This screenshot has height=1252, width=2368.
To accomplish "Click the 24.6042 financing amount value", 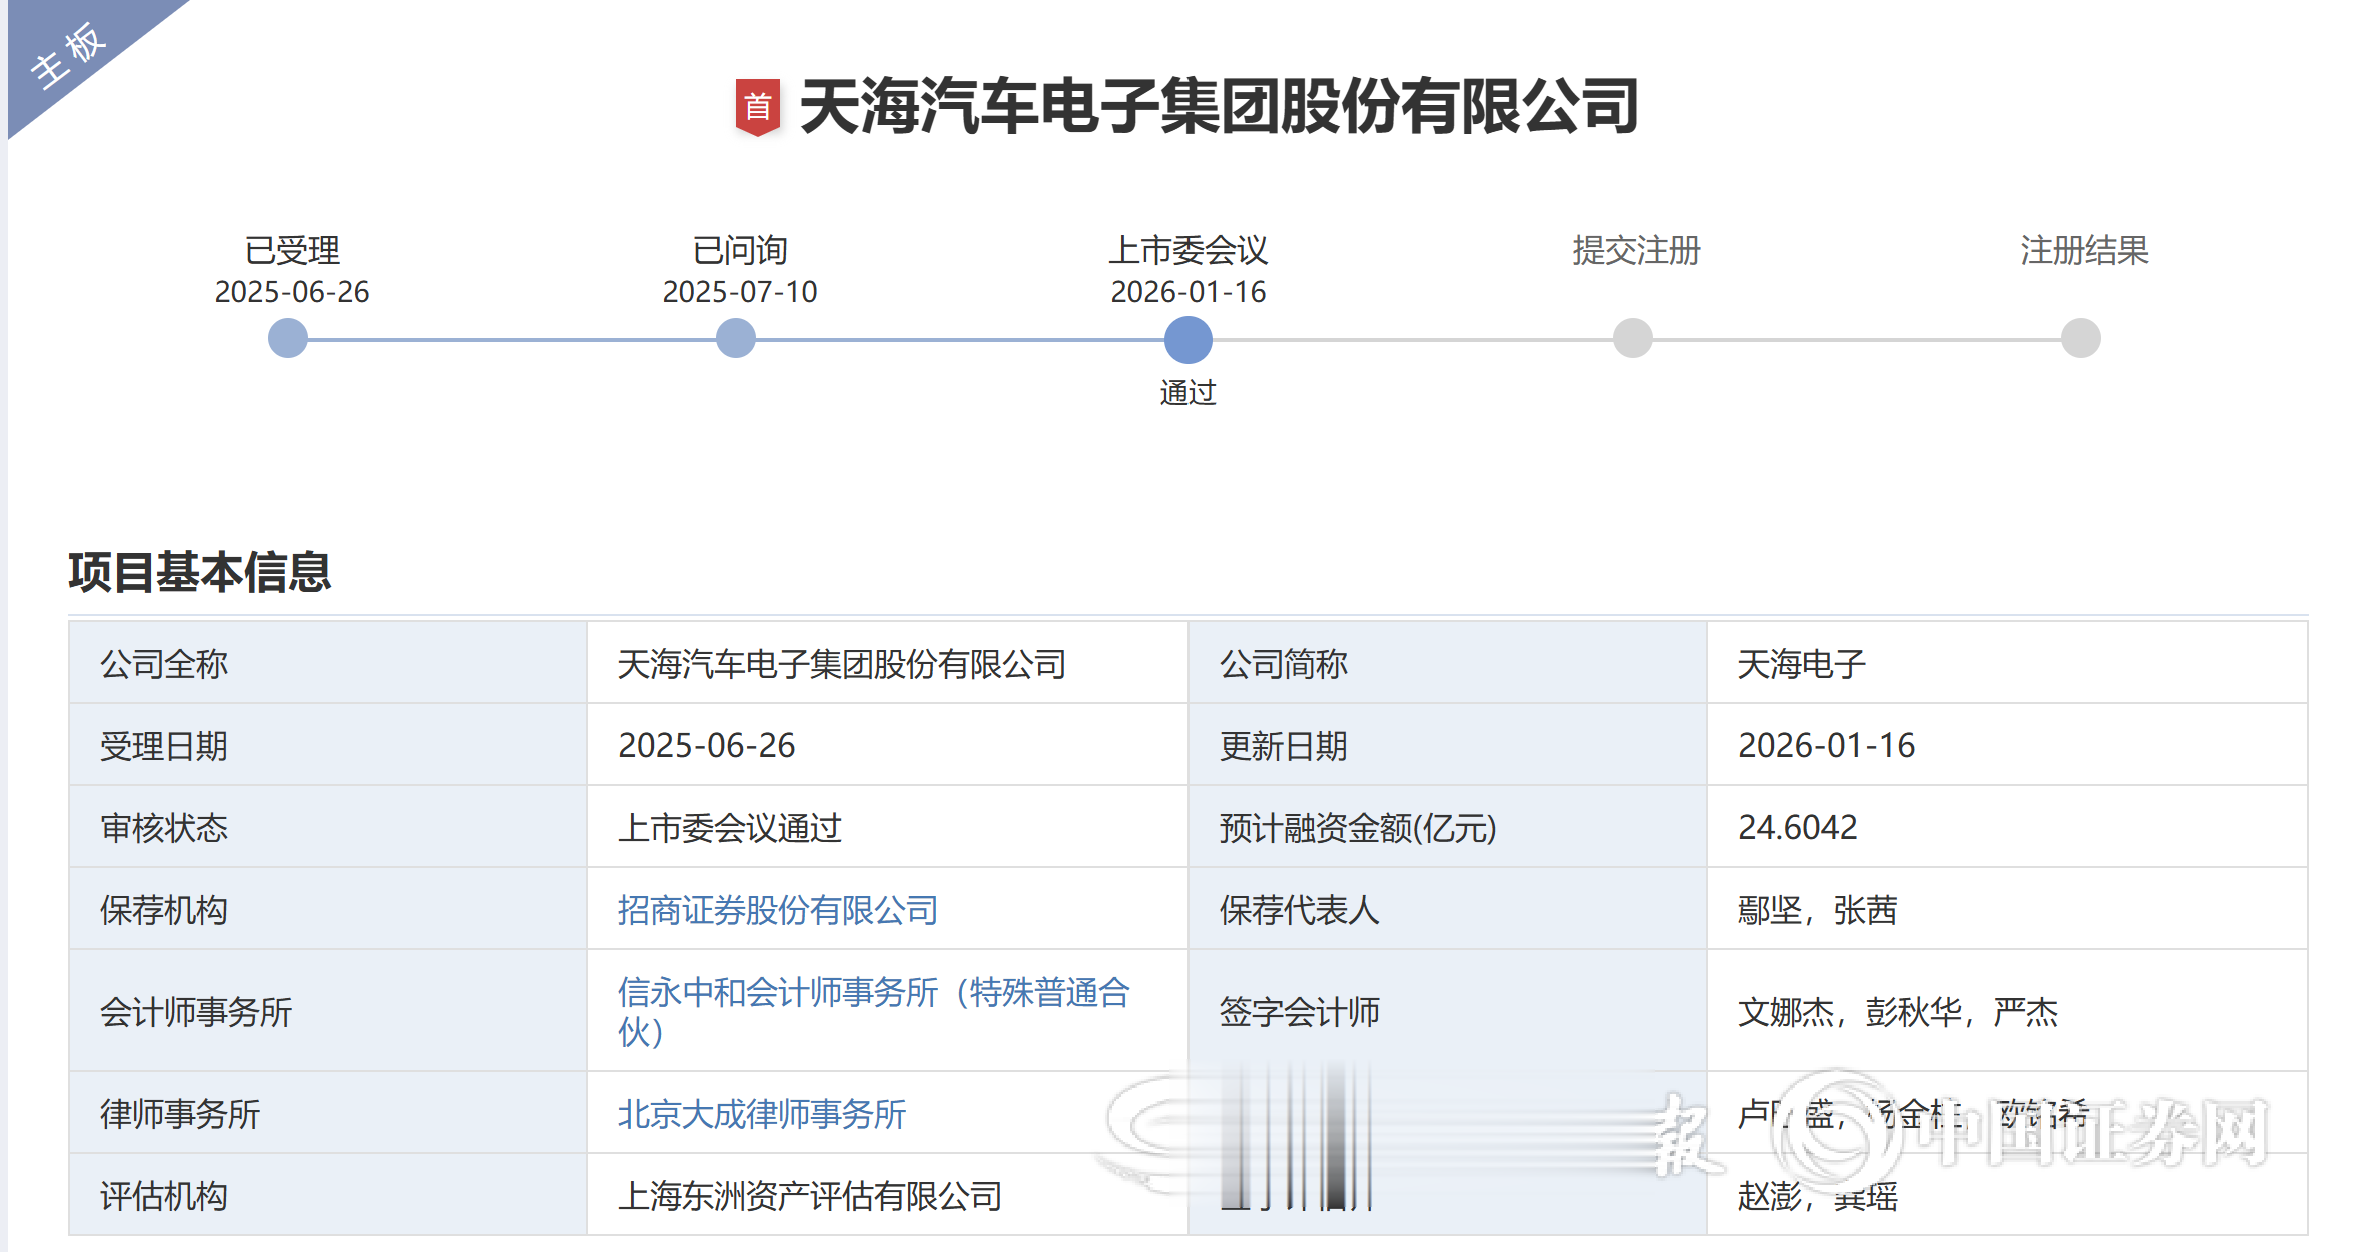I will 1797,828.
